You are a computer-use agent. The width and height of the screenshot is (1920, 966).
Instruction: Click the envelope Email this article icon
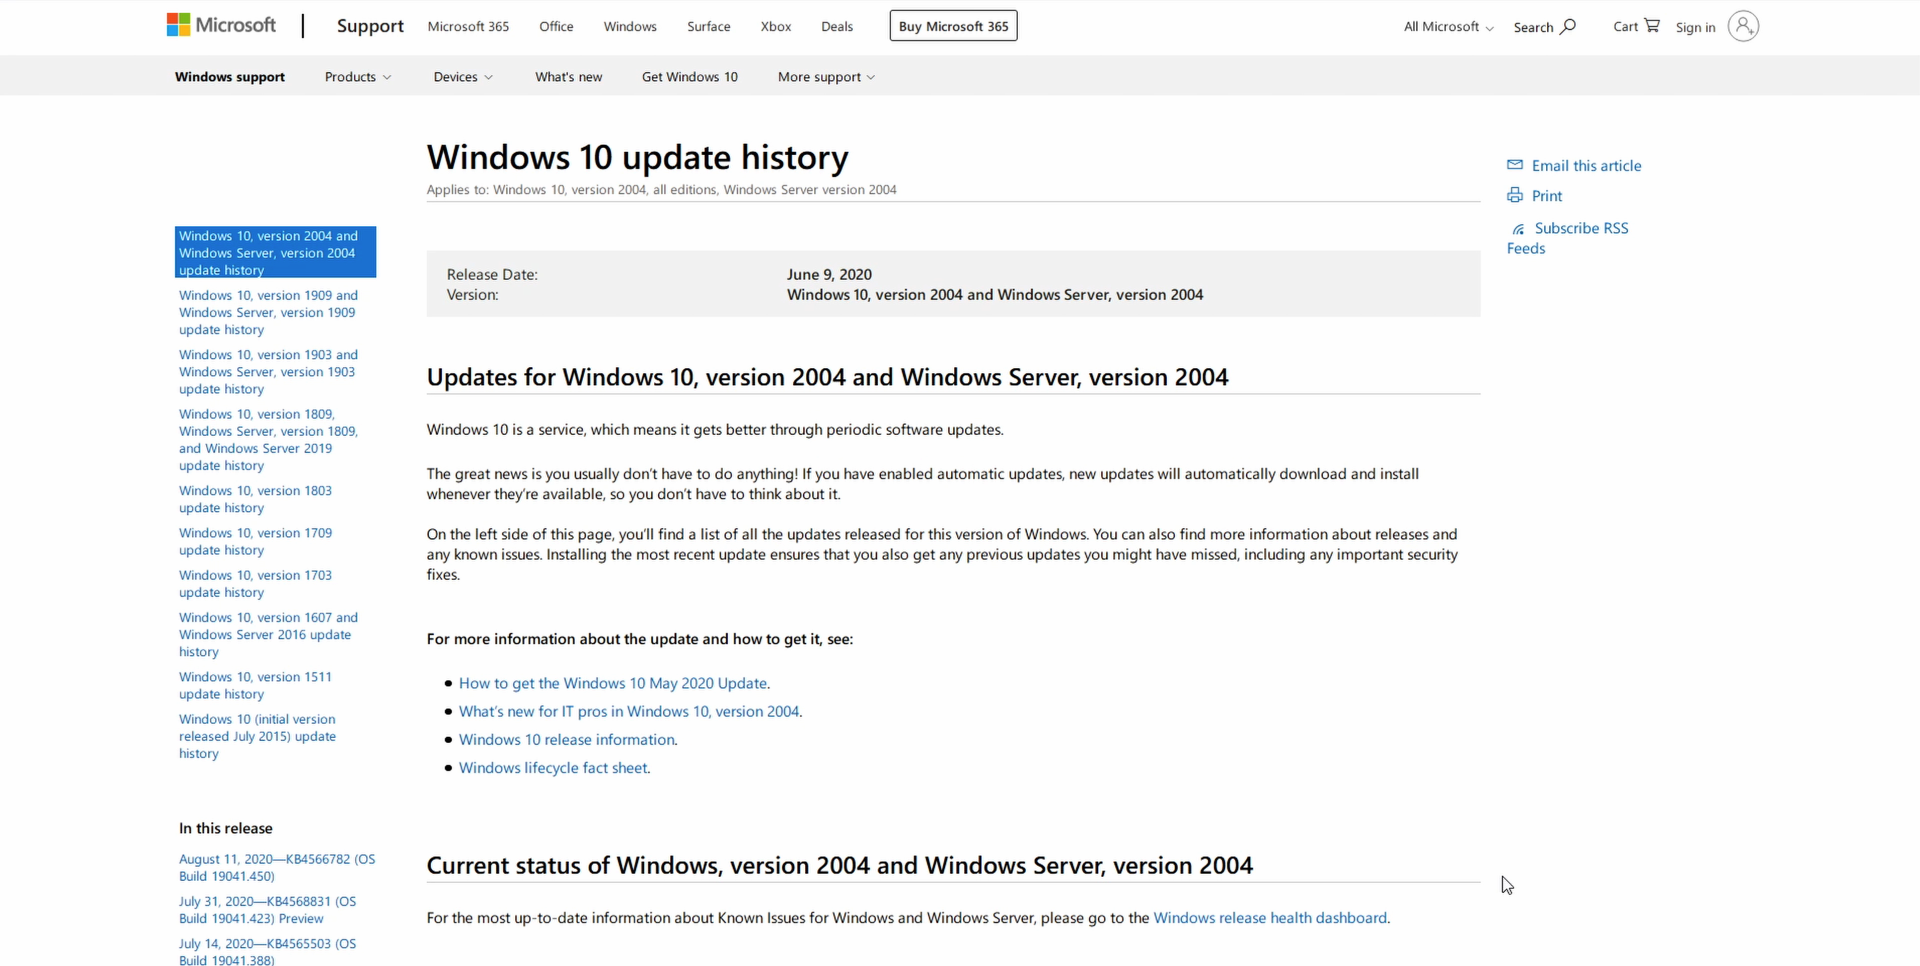1515,165
